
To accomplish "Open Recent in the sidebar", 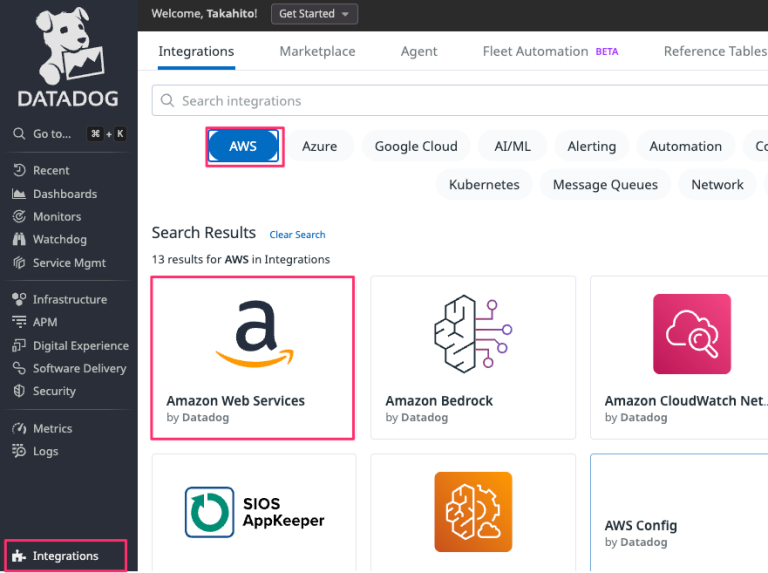I will click(x=51, y=170).
